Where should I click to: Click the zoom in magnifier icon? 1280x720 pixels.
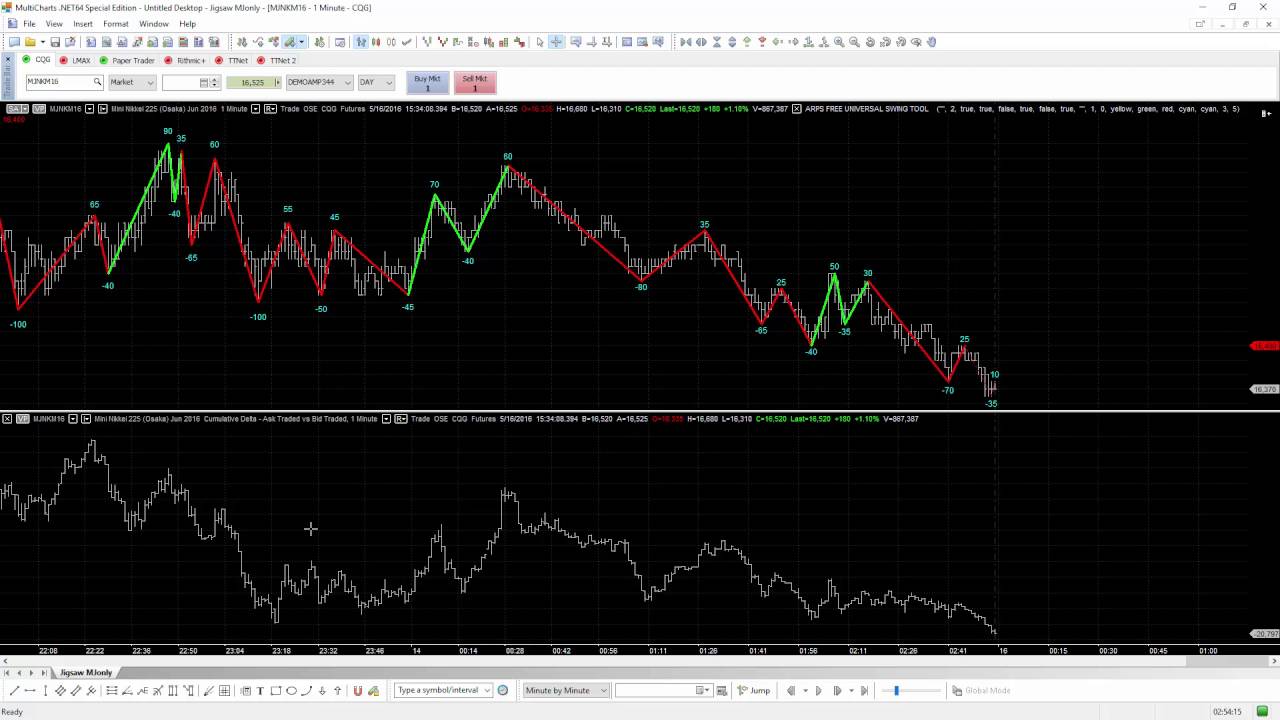click(839, 42)
